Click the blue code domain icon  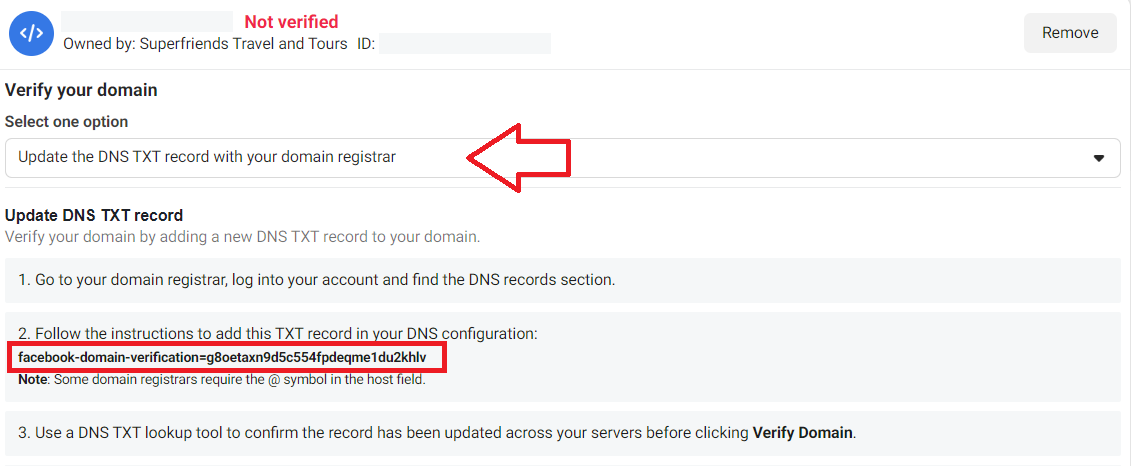[31, 33]
